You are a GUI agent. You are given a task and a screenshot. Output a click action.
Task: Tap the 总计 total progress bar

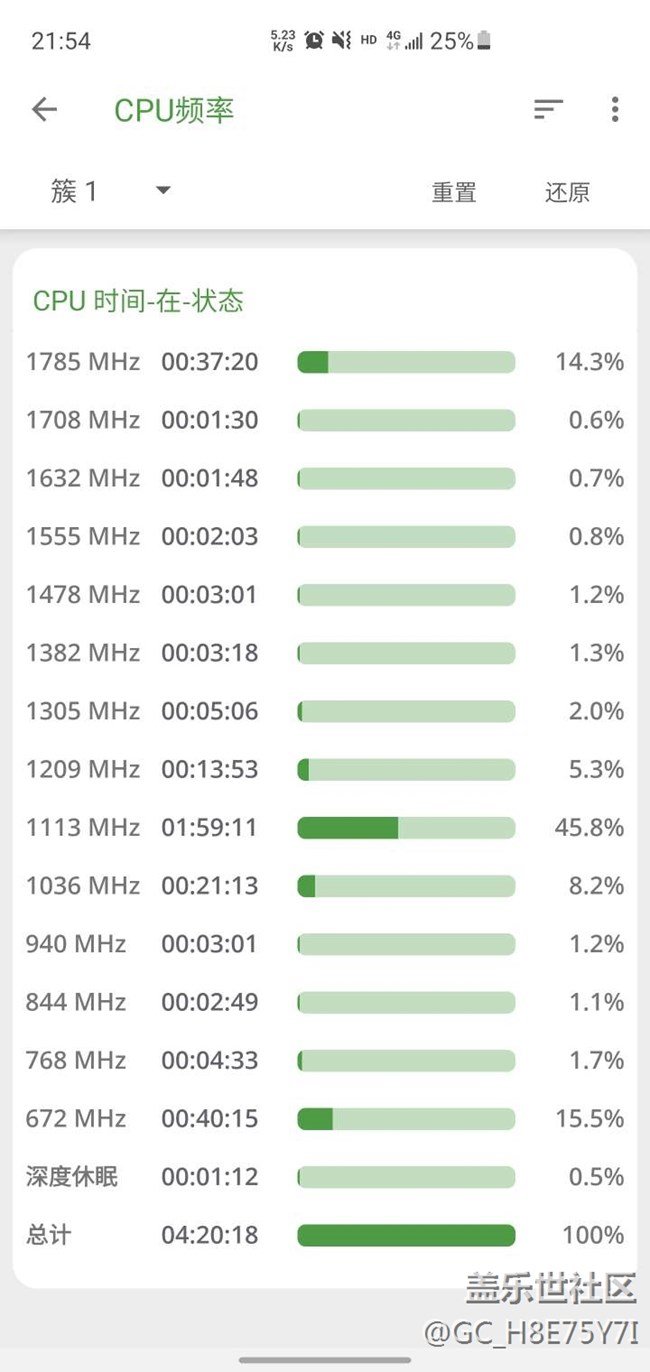[x=406, y=1235]
